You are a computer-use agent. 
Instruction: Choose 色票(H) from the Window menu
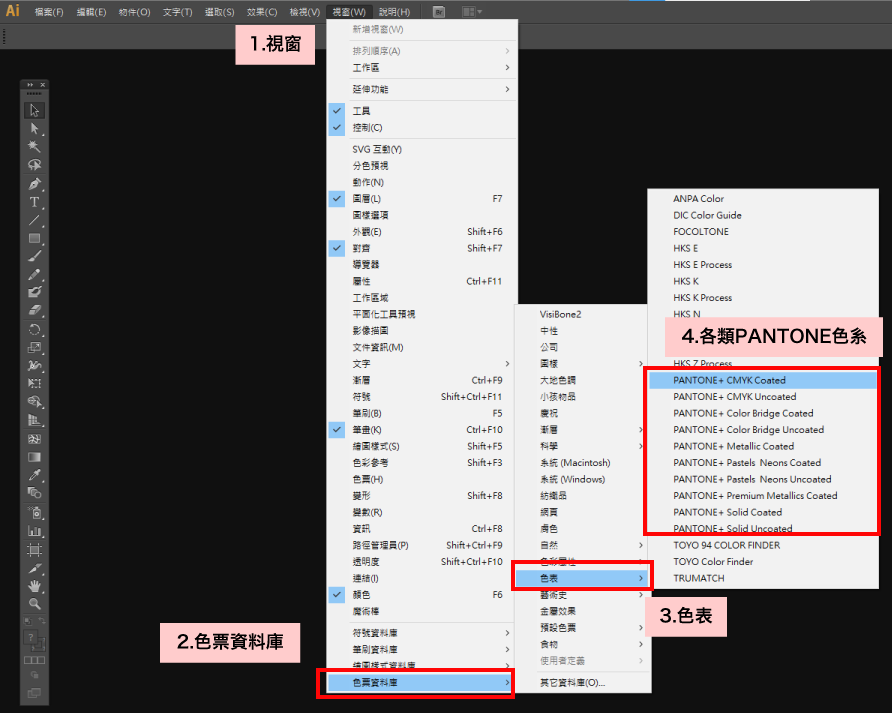coord(423,479)
